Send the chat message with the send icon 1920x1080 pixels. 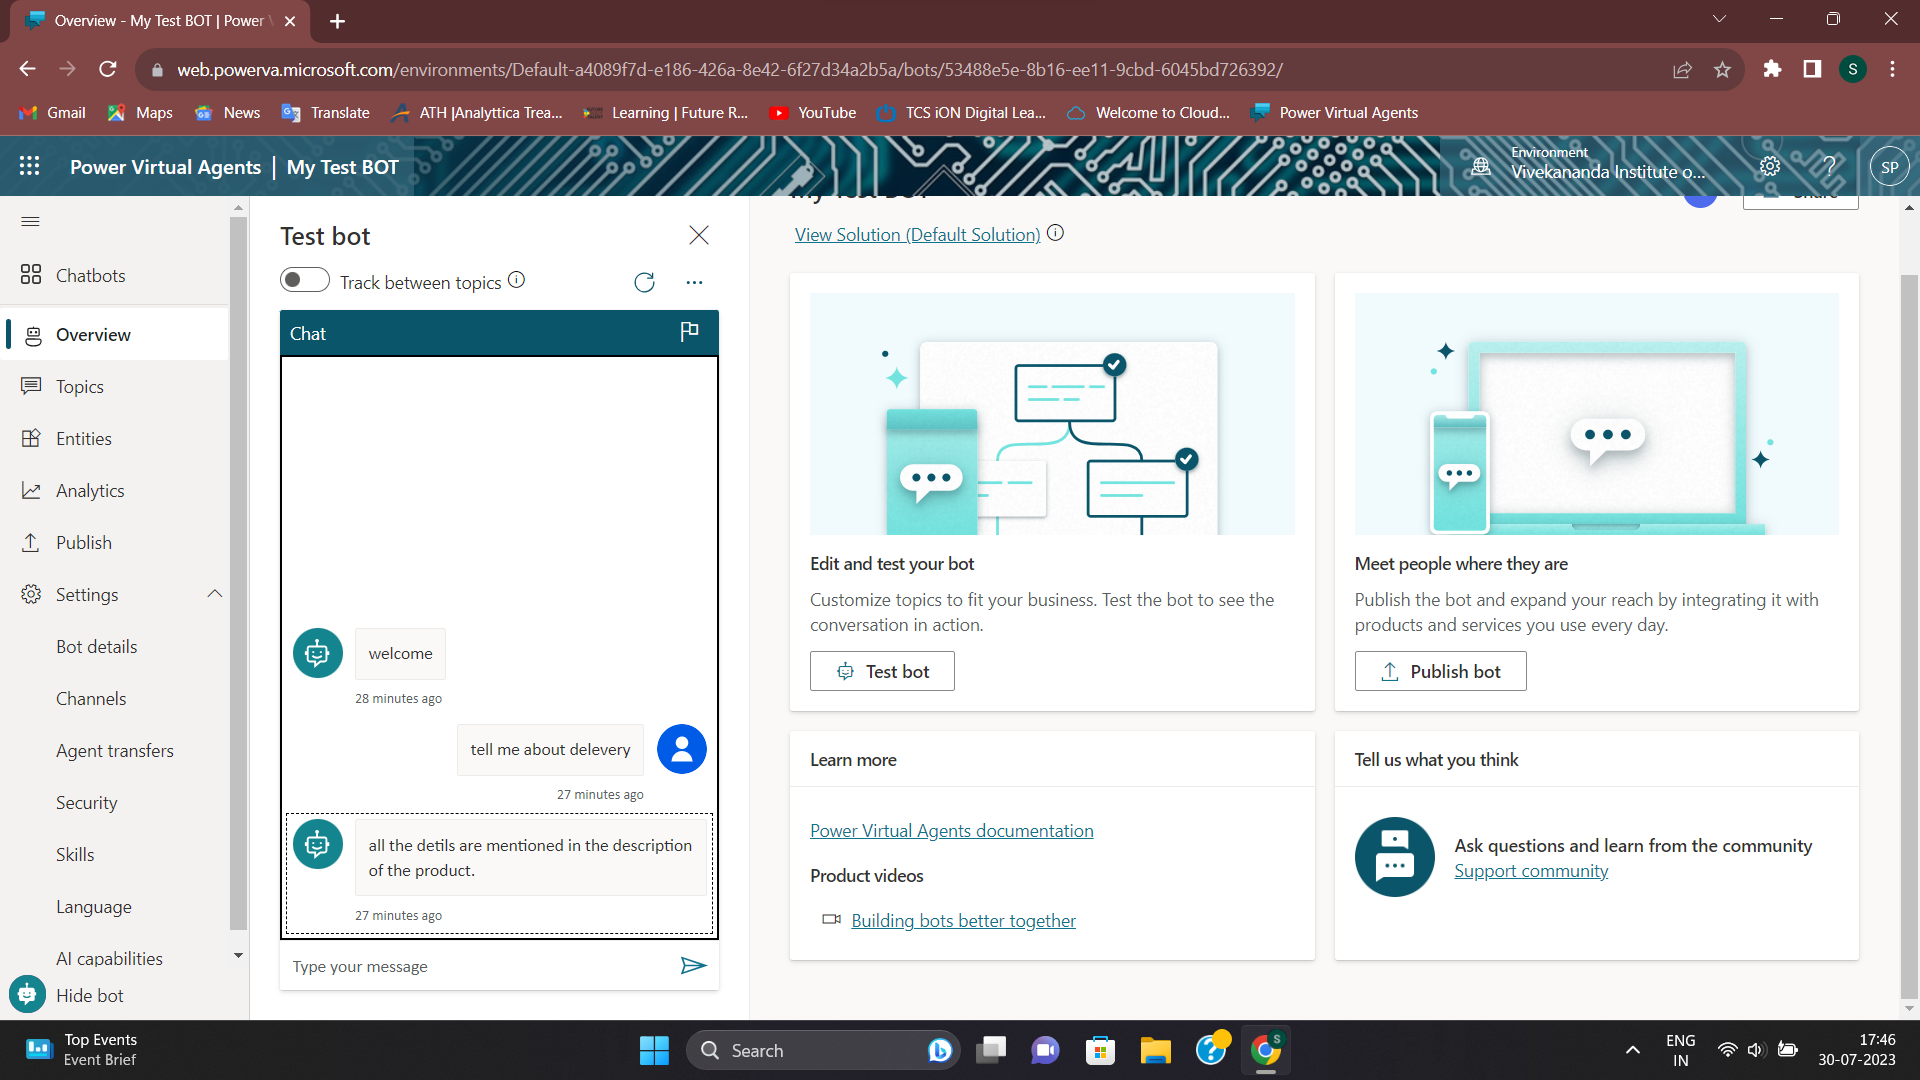click(x=694, y=966)
